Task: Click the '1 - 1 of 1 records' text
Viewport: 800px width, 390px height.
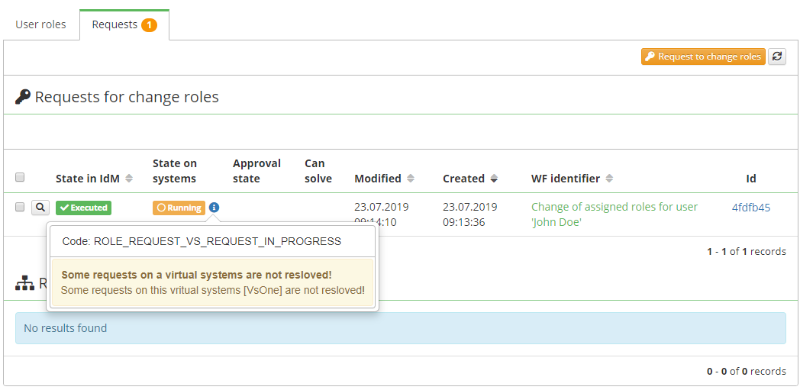Action: point(746,252)
